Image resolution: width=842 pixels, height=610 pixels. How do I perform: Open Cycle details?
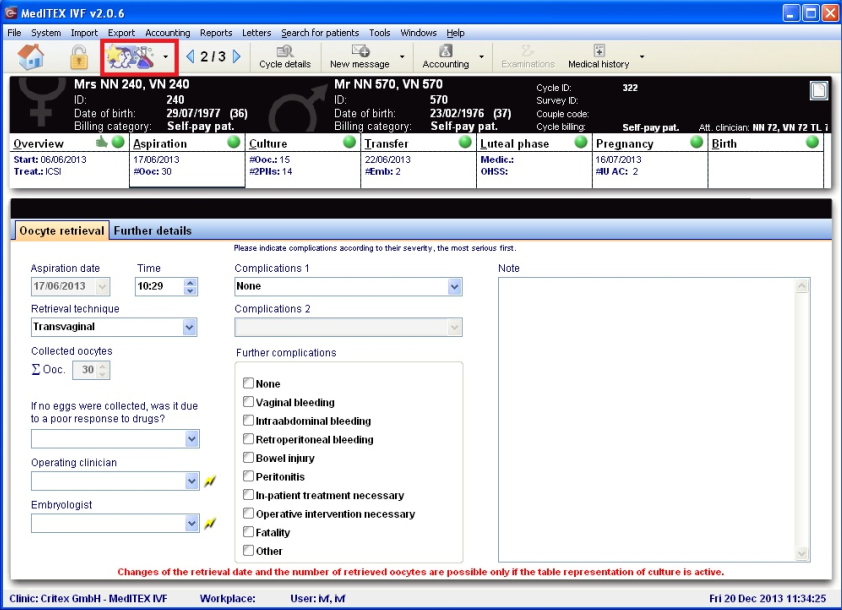[285, 57]
